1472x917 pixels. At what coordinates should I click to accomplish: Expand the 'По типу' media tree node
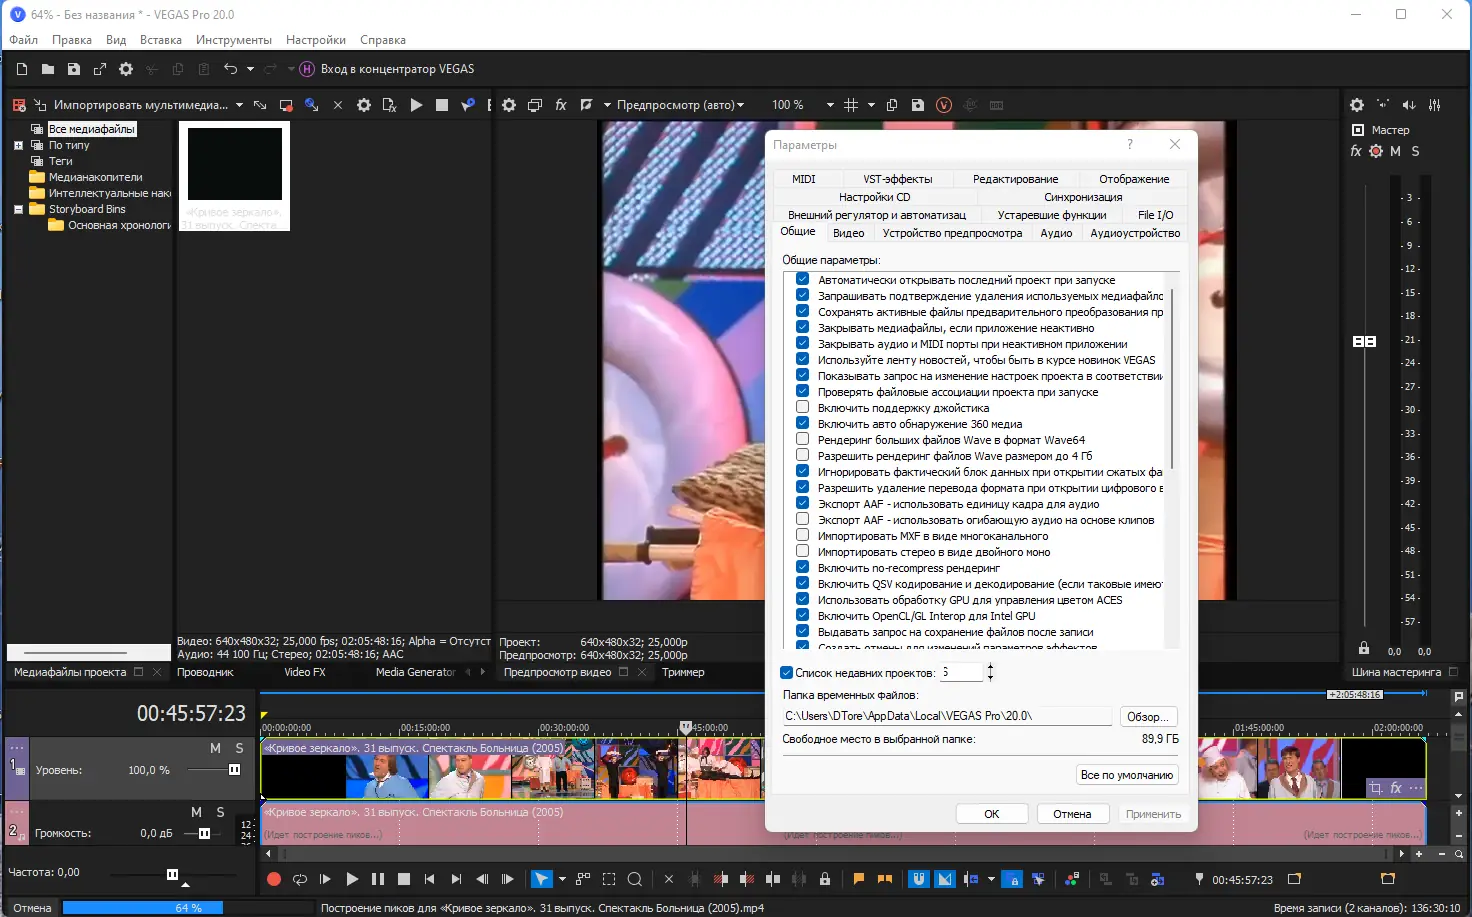tap(18, 145)
